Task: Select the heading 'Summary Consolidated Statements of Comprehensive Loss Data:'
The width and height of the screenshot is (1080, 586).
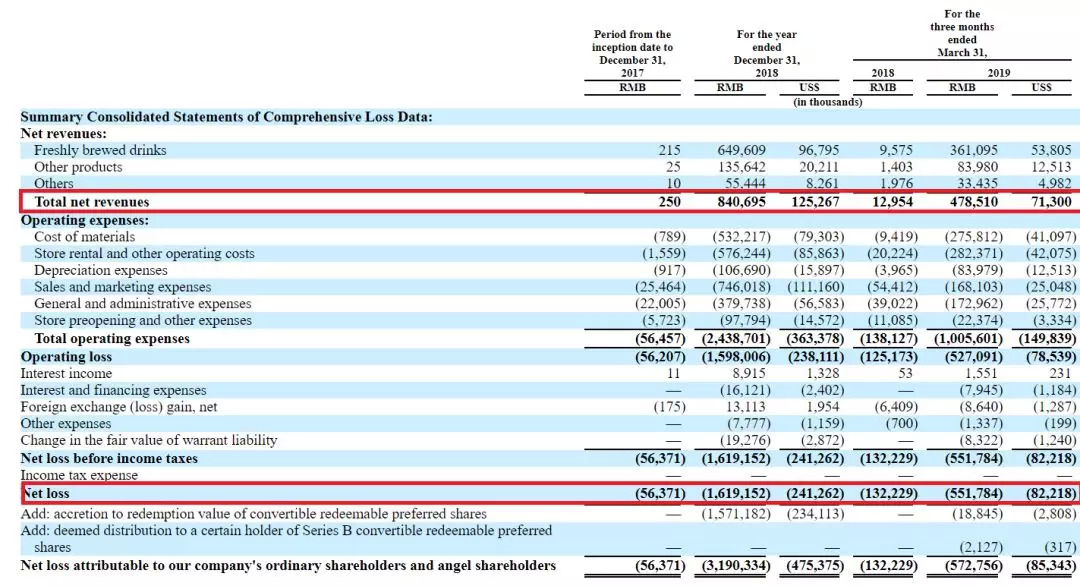Action: (x=227, y=117)
